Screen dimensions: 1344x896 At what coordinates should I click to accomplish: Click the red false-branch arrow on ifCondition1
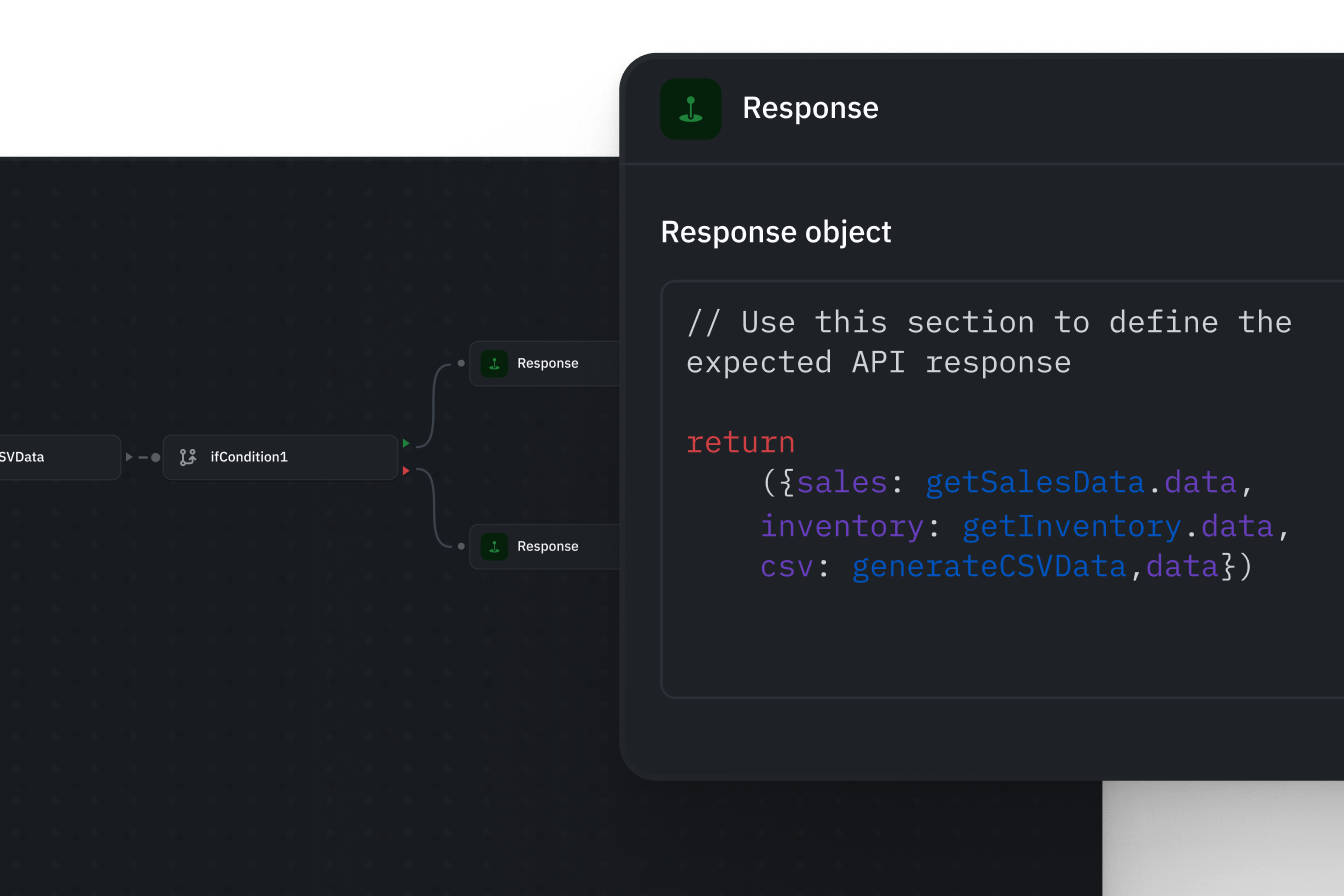(x=406, y=470)
